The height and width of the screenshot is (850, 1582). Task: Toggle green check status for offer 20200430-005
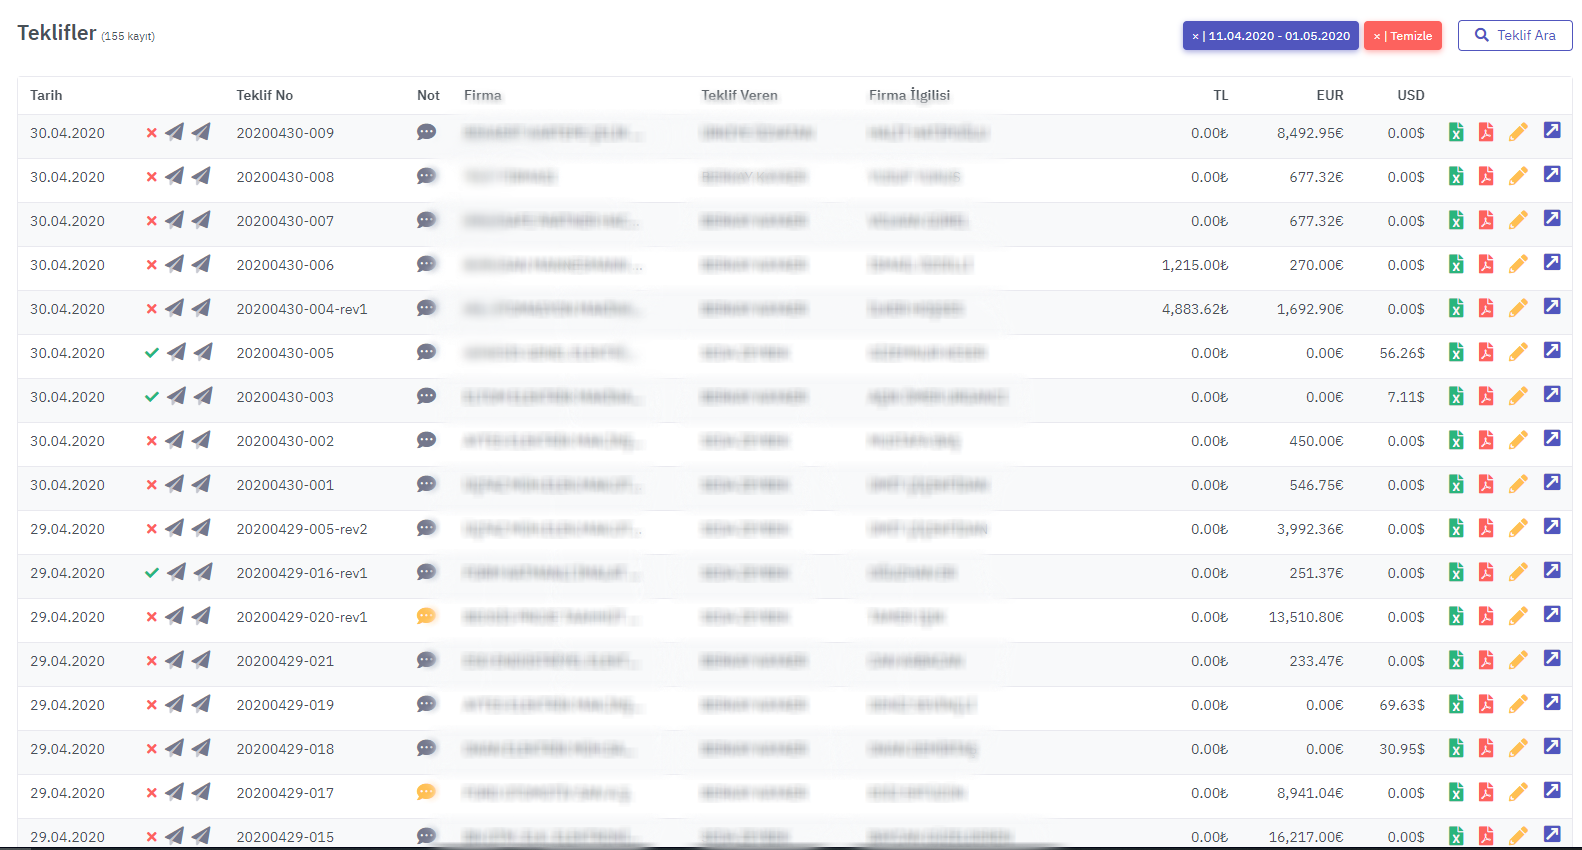pos(152,353)
